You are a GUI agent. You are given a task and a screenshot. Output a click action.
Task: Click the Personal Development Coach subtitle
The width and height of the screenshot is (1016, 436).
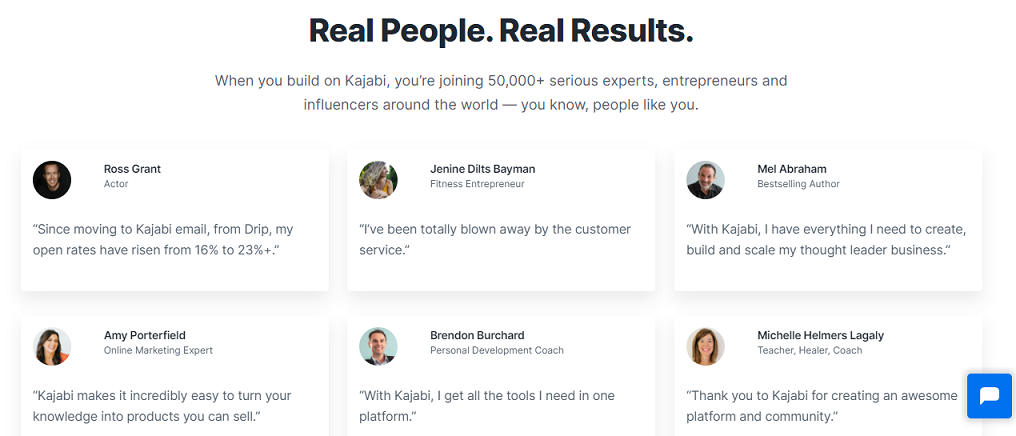tap(497, 350)
